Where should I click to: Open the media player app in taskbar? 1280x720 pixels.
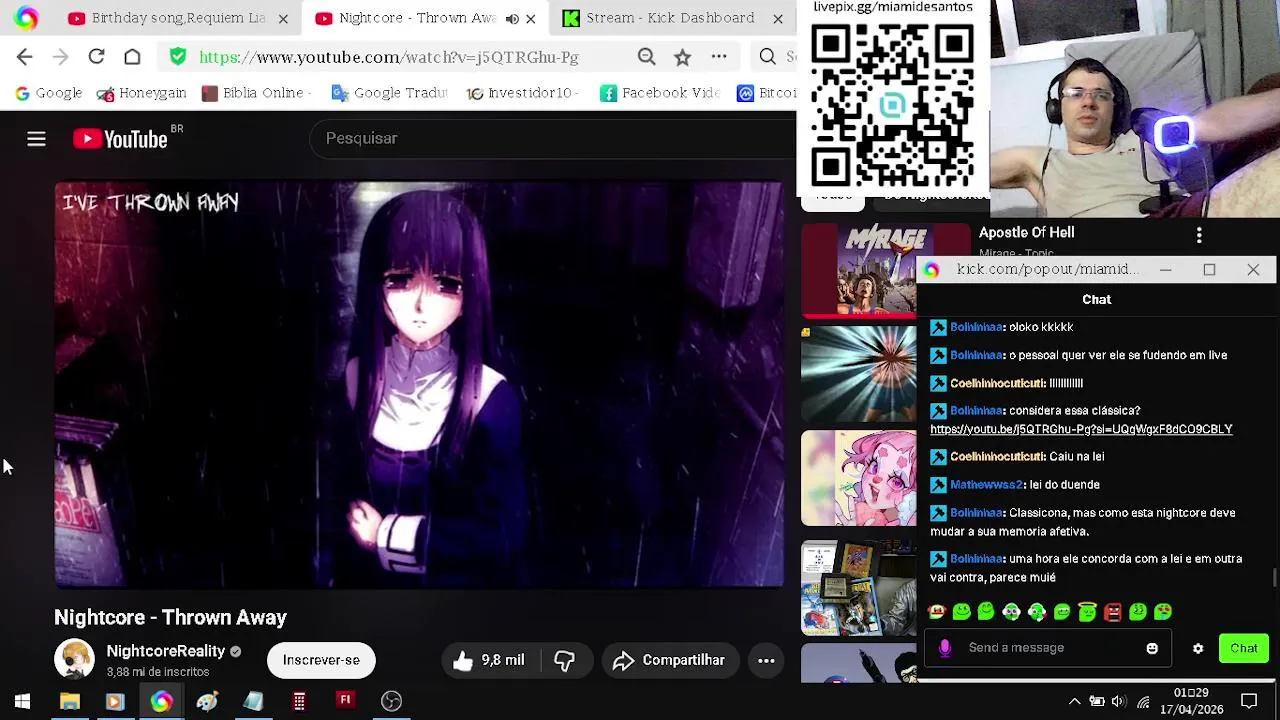114,701
